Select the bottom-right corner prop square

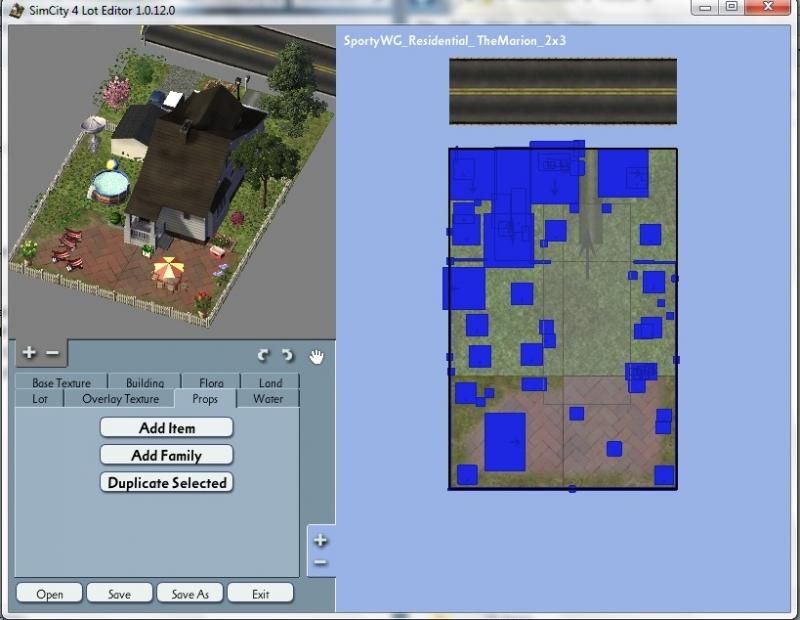664,475
